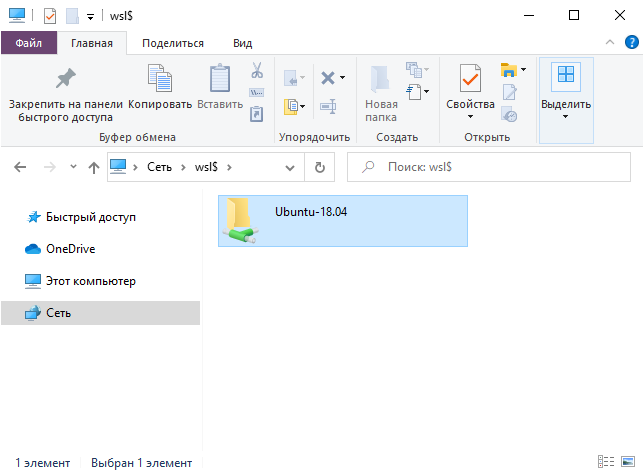
Task: Click the Copy To folder icon
Action: tap(291, 106)
